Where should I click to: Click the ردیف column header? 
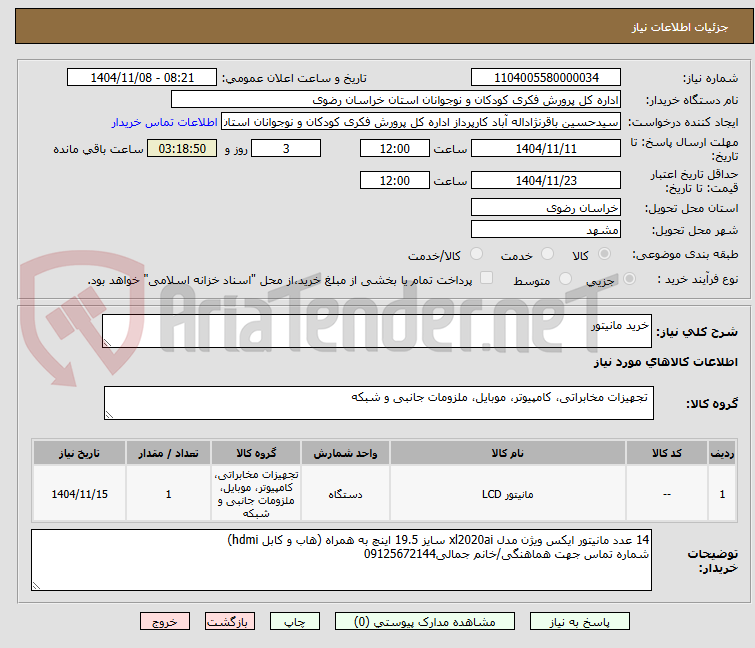[722, 453]
